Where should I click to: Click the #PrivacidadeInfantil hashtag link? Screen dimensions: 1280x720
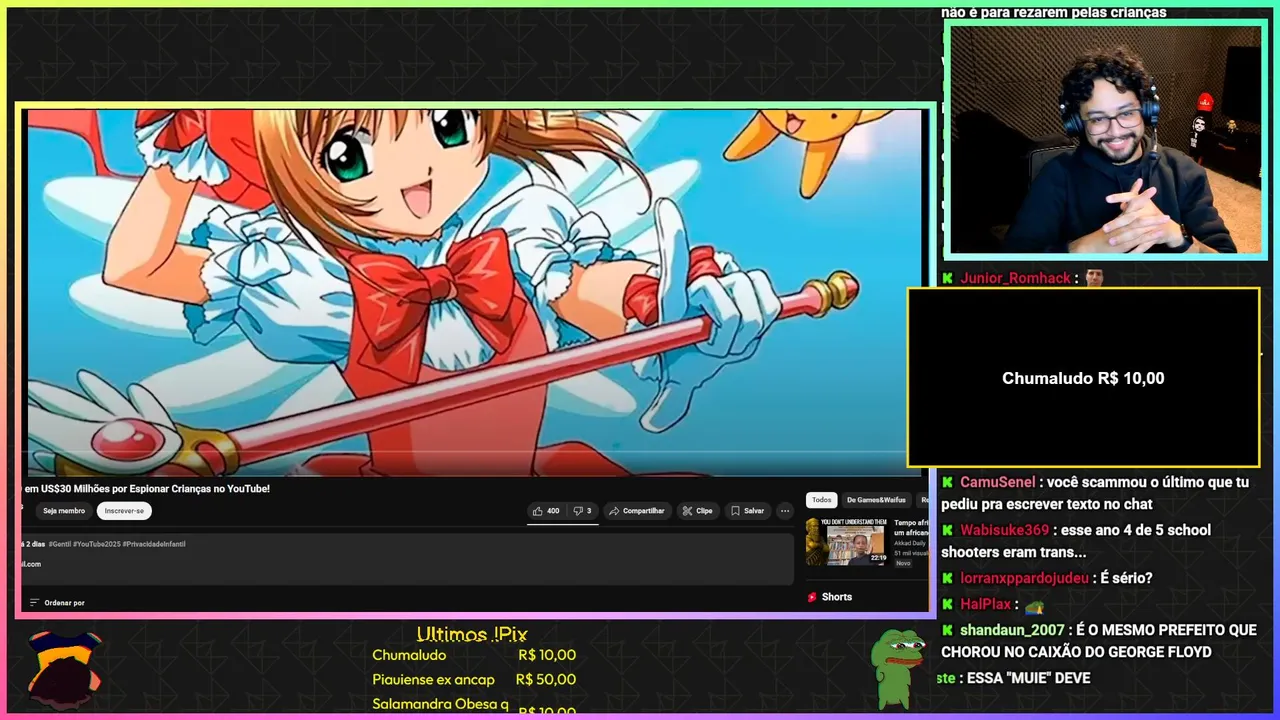coord(154,544)
